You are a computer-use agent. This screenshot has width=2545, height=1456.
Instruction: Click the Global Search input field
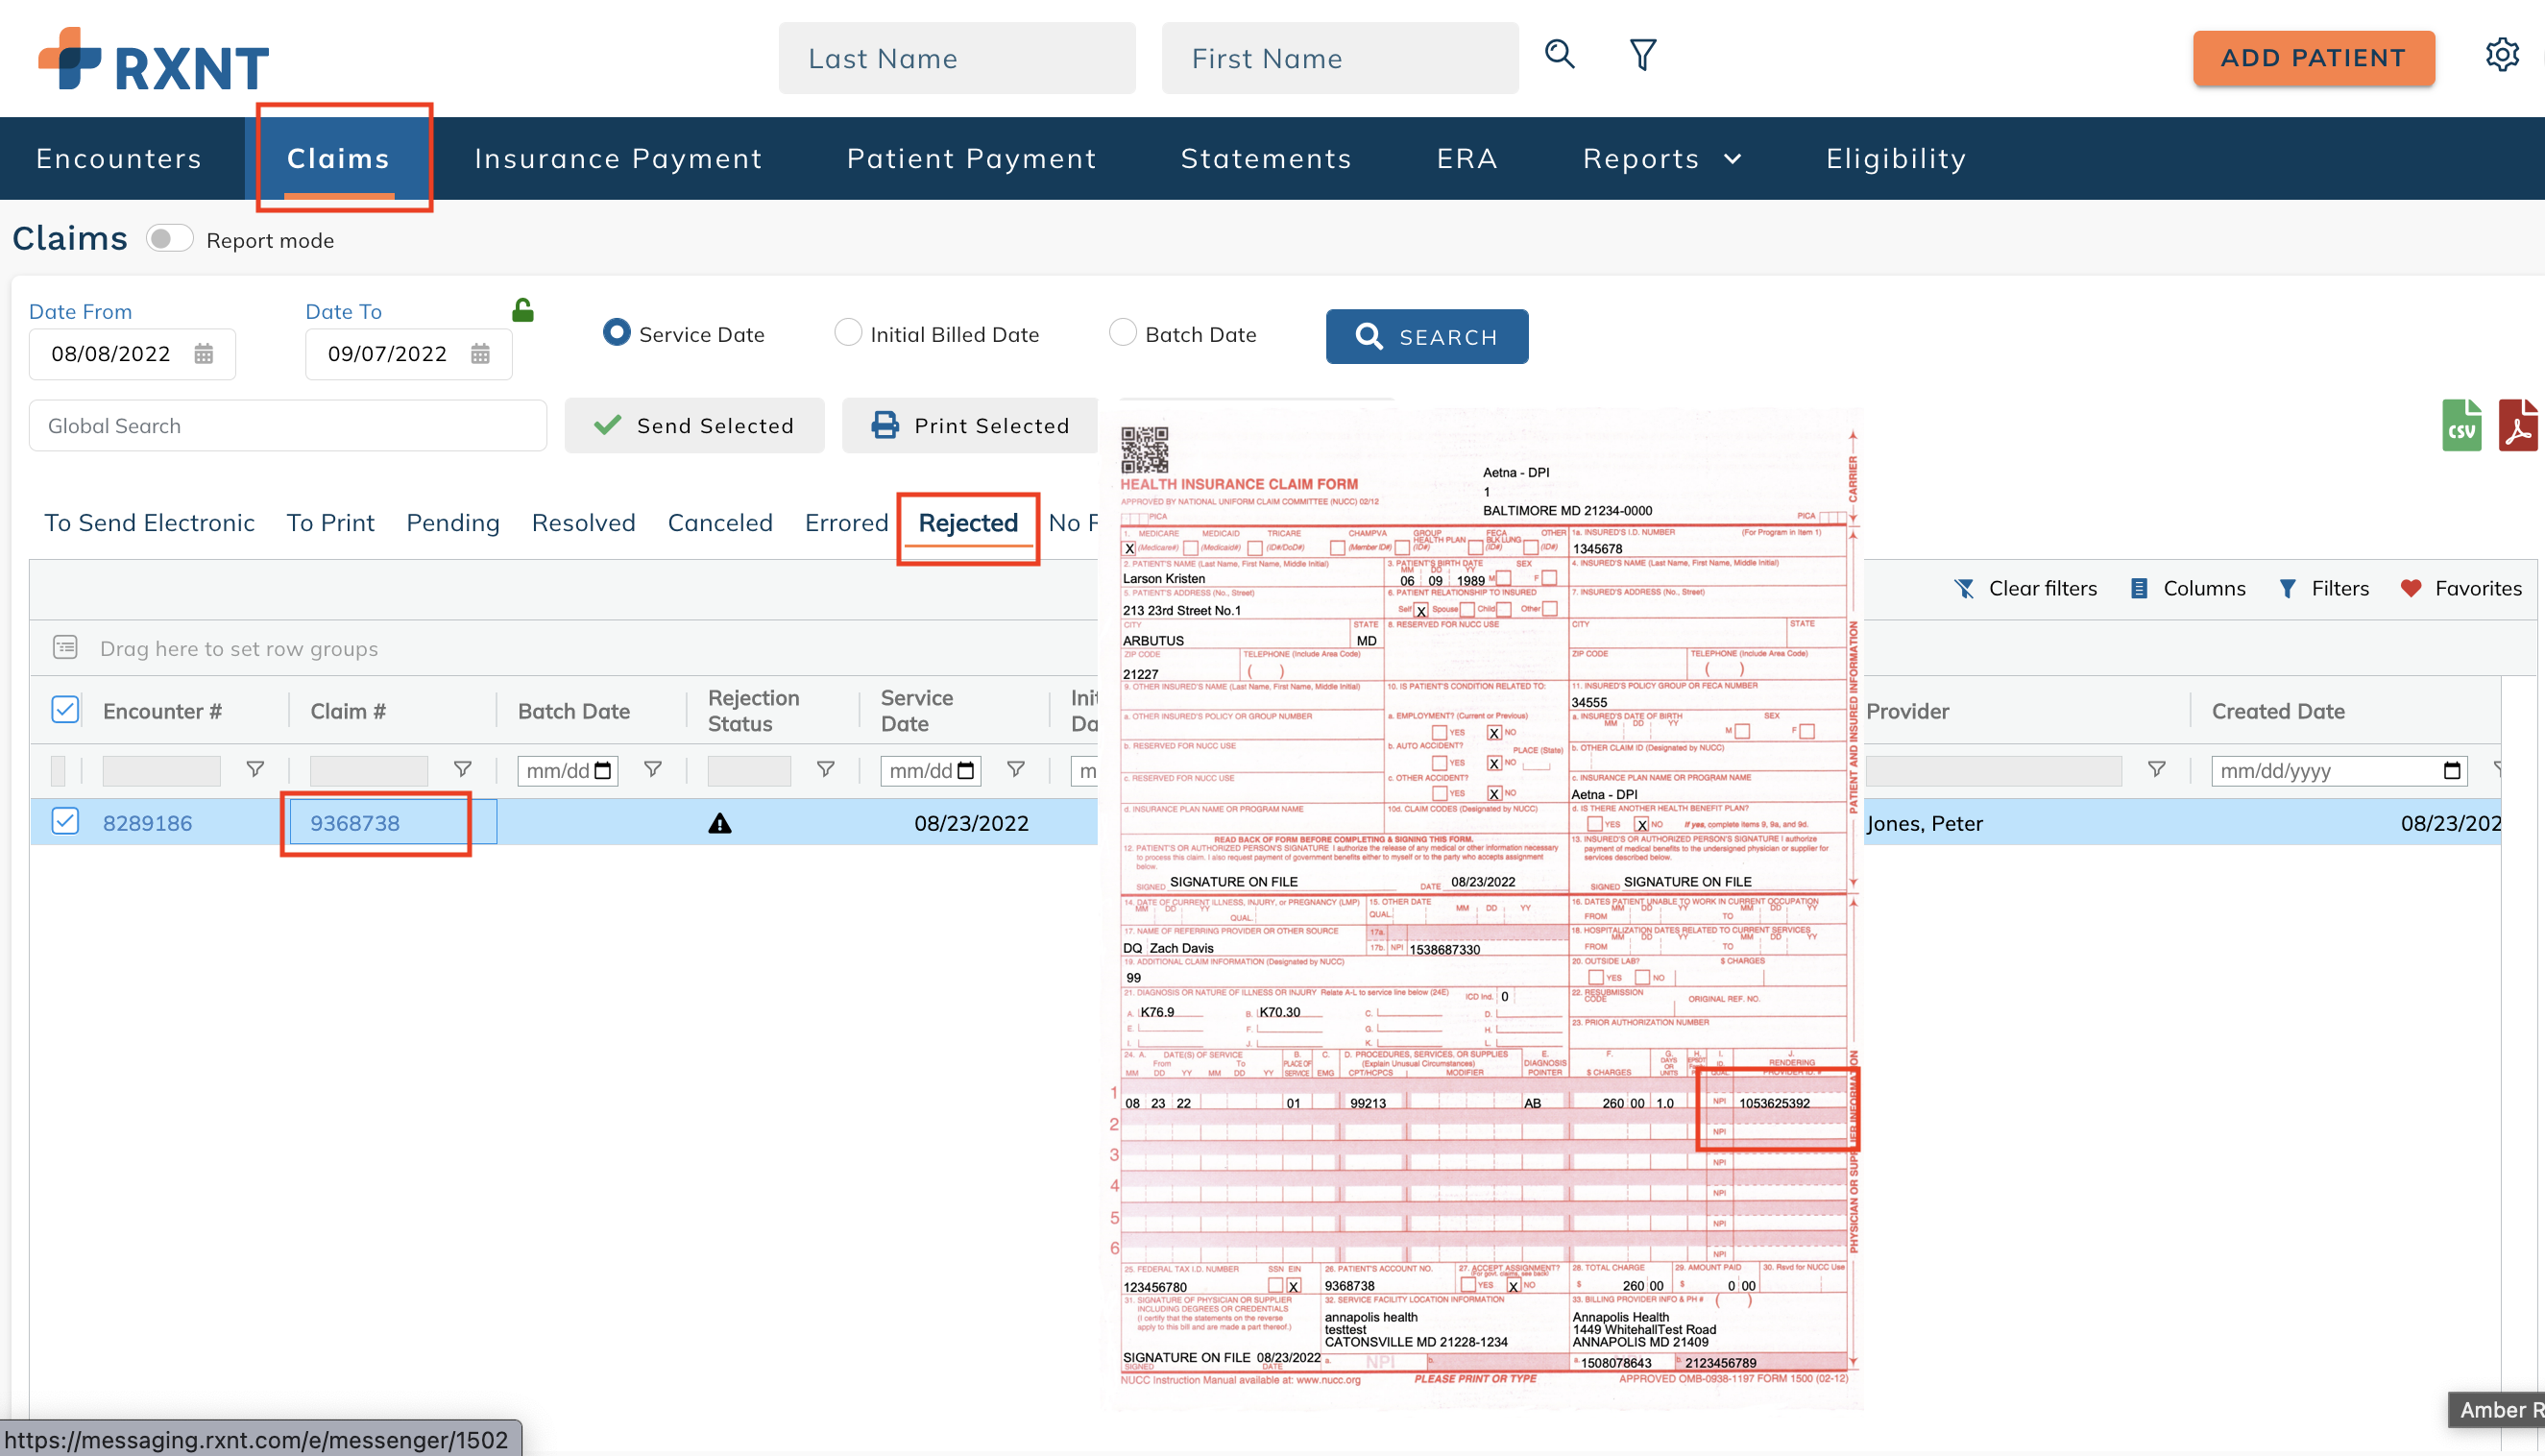coord(287,425)
